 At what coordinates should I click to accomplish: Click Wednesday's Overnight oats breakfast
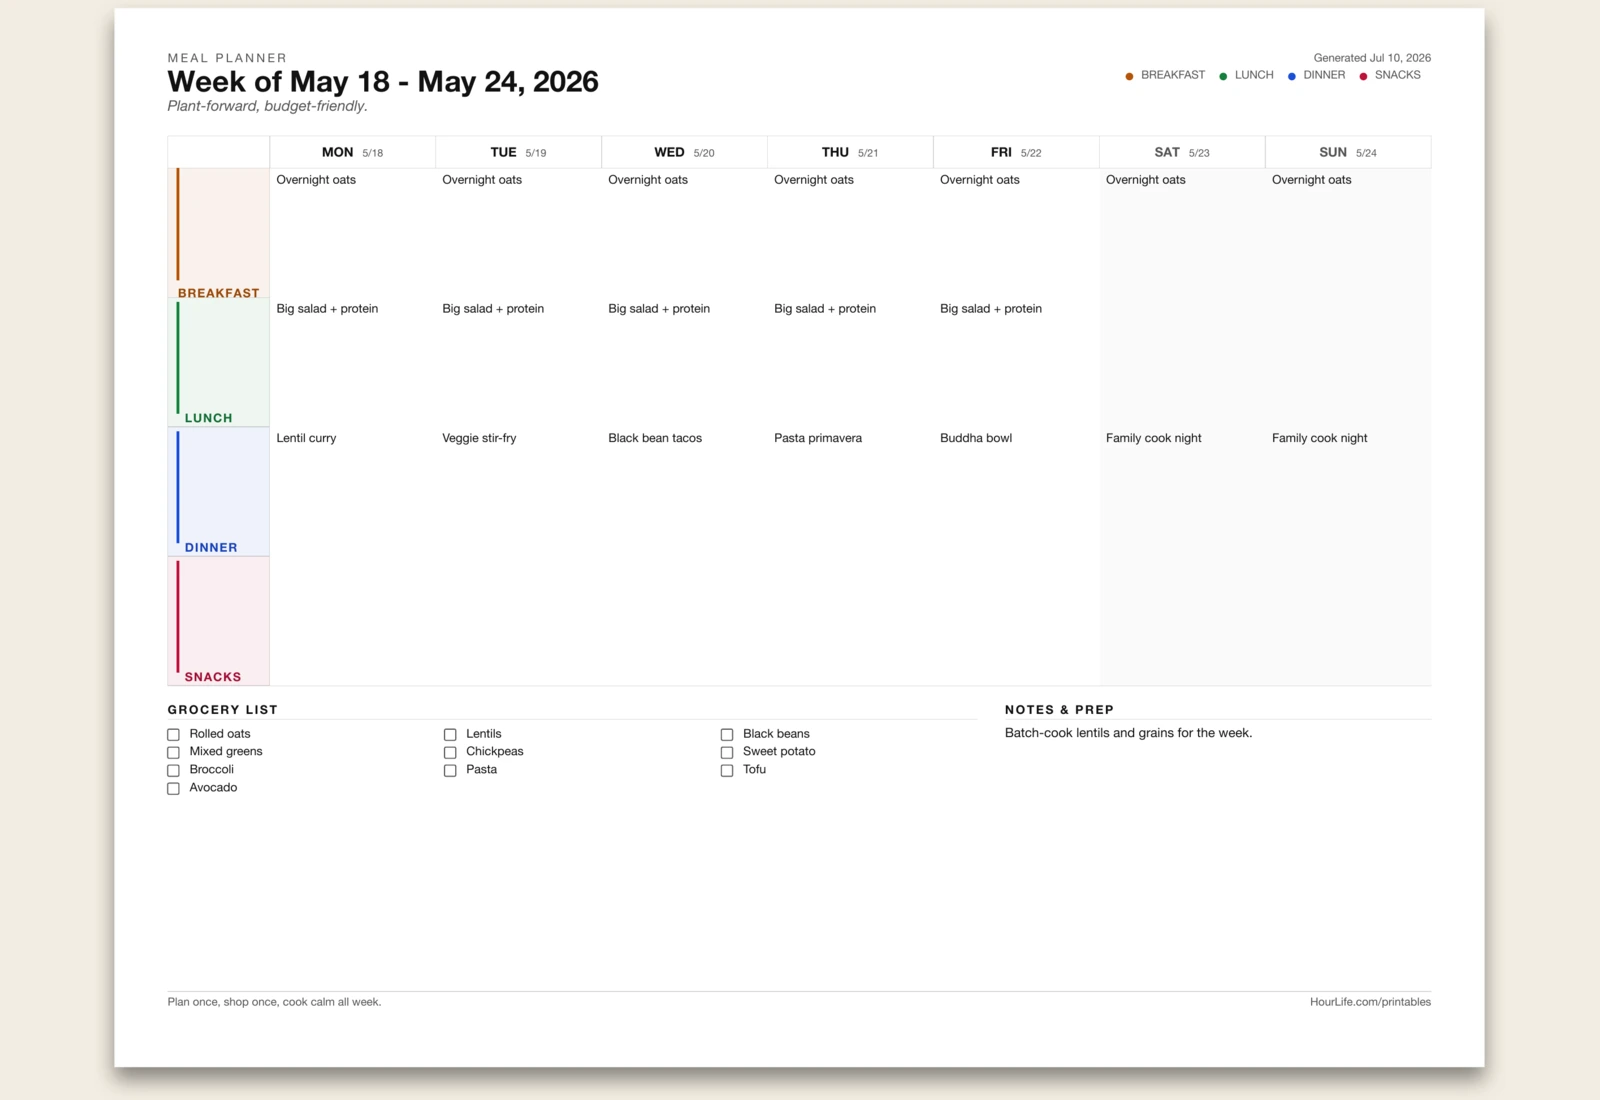coord(648,180)
